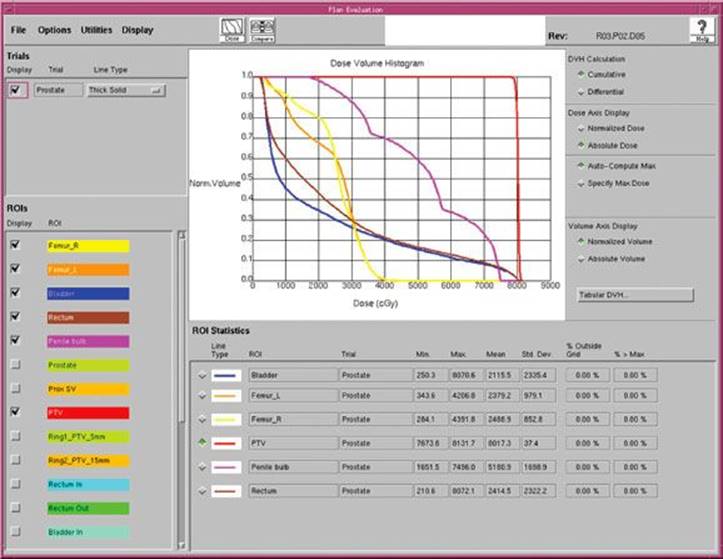Click the ROI list scroll up arrow

(x=182, y=235)
